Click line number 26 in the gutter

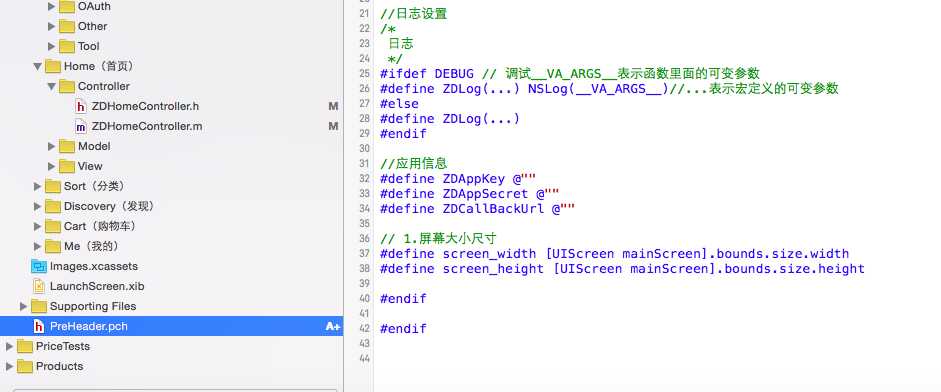pyautogui.click(x=364, y=89)
